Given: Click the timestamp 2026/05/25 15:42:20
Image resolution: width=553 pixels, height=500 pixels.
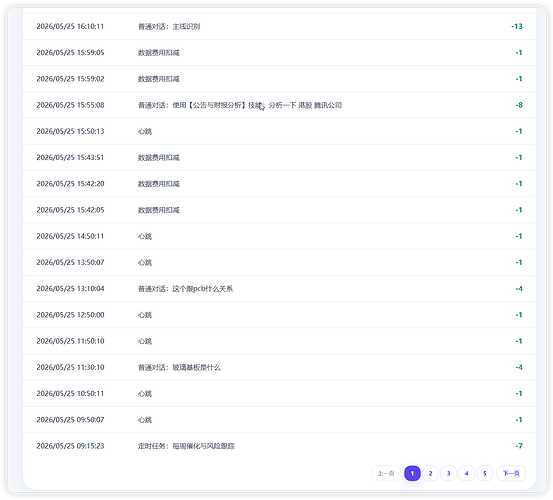Looking at the screenshot, I should [70, 184].
